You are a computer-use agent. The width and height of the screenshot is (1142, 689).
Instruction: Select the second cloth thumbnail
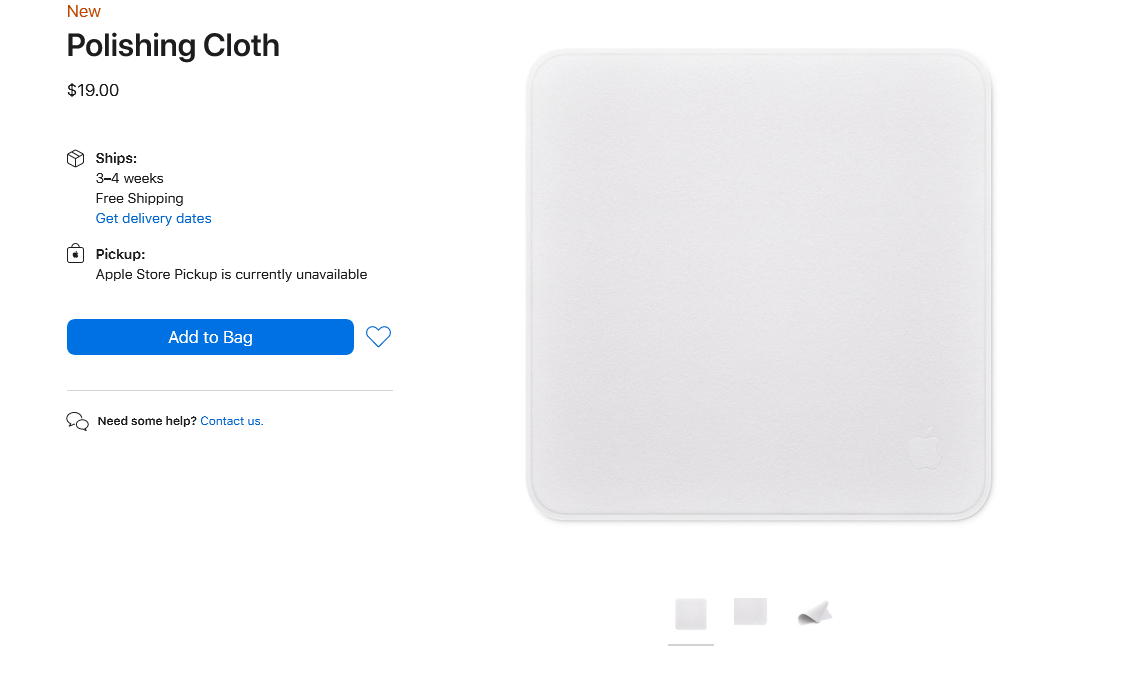pos(750,611)
